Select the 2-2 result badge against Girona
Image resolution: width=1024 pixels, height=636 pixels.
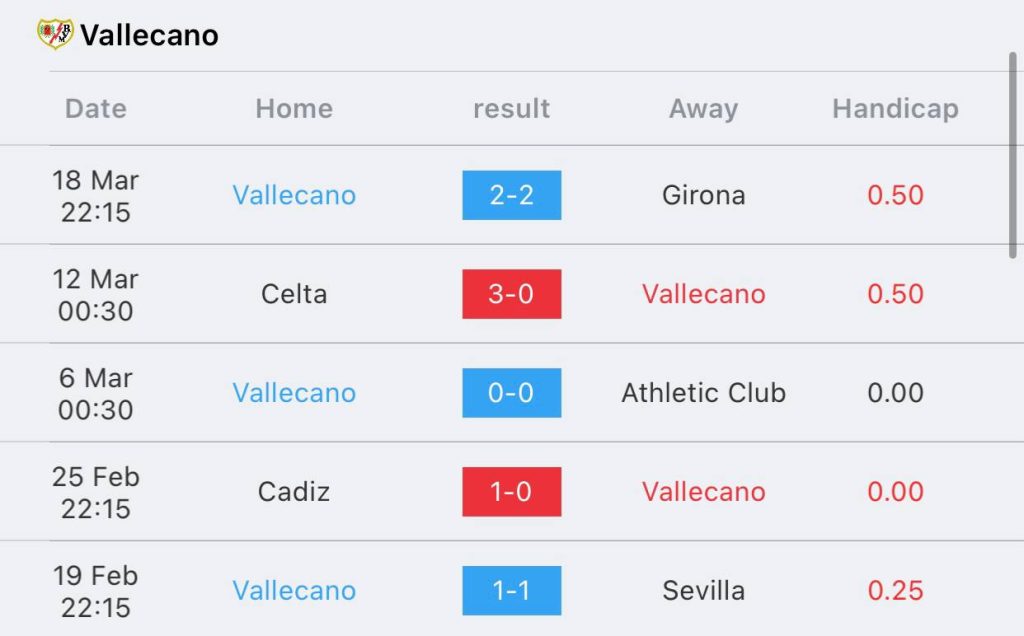coord(511,195)
